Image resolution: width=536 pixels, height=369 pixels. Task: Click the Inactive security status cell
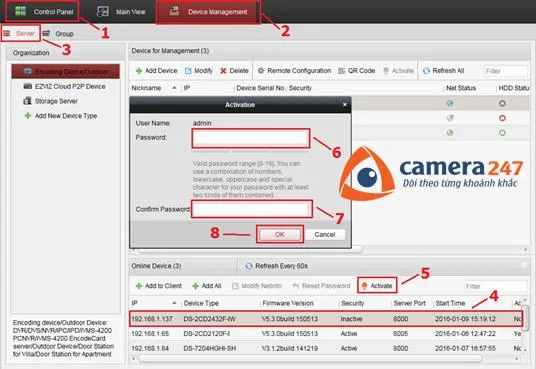[x=351, y=319]
